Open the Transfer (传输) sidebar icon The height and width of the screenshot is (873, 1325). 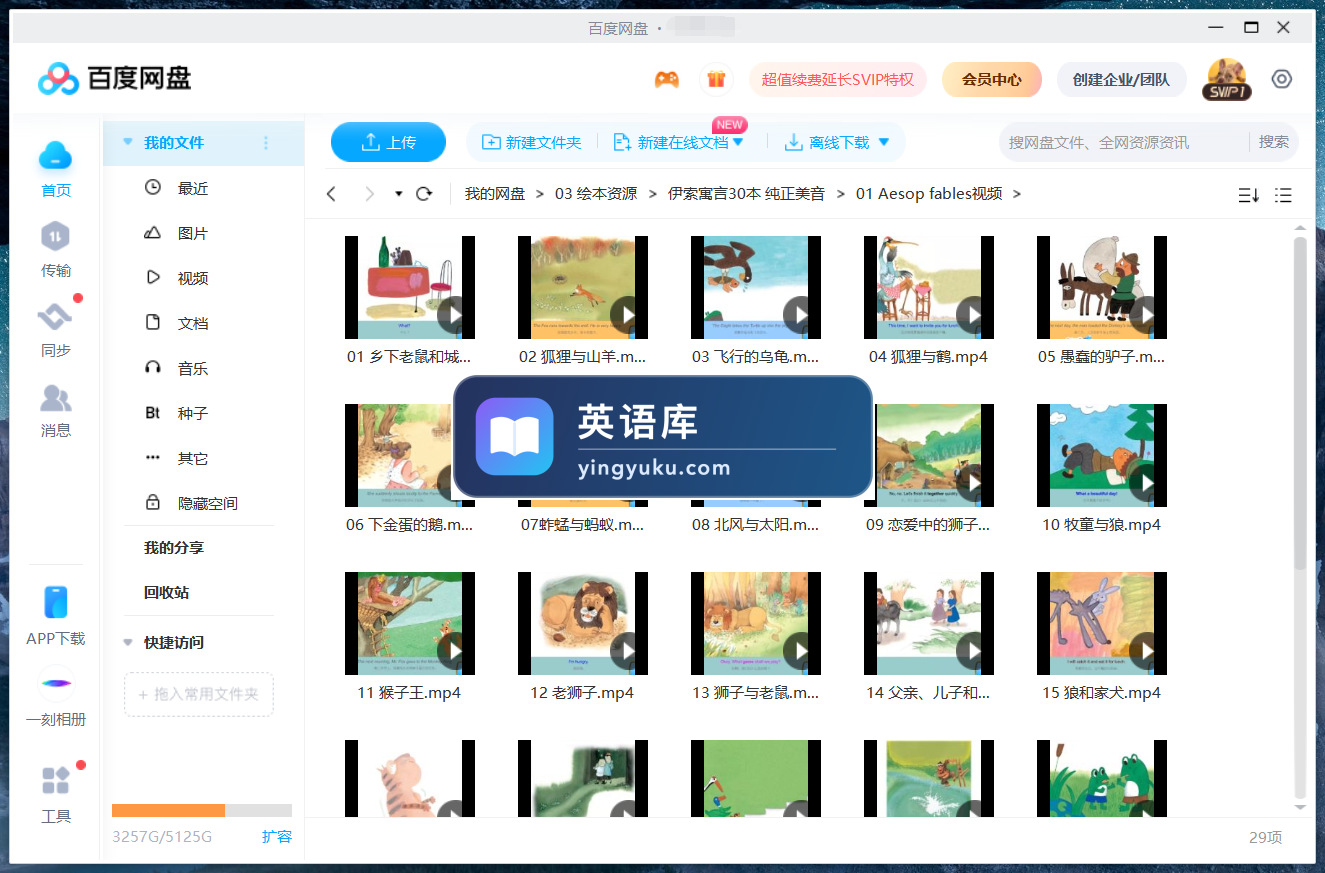pyautogui.click(x=56, y=237)
